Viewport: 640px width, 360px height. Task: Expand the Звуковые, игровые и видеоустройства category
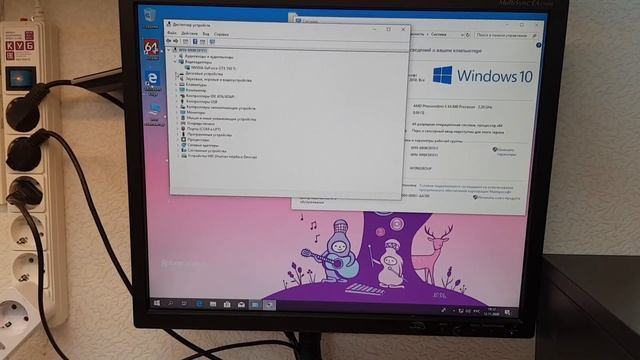176,79
